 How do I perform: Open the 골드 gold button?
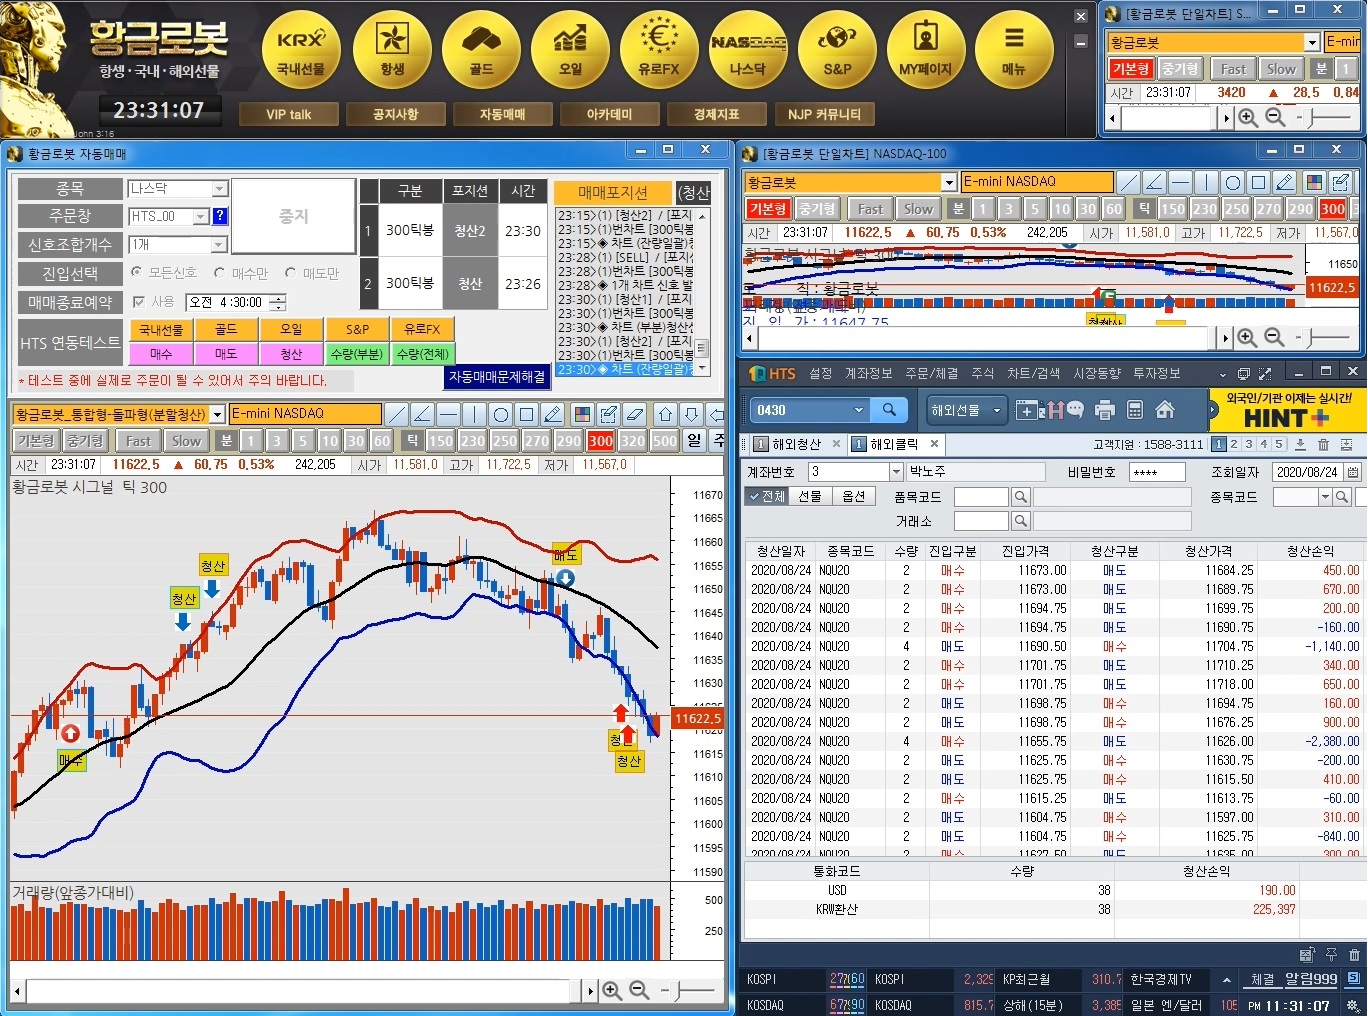coord(481,49)
